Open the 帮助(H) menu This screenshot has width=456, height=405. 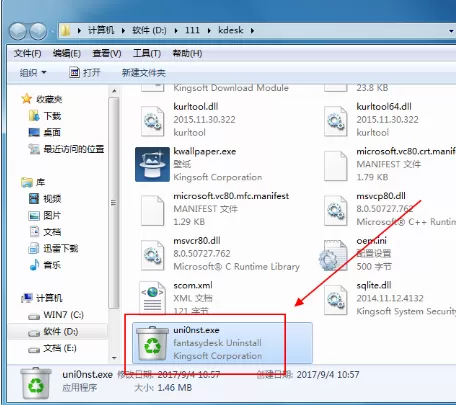click(x=187, y=53)
